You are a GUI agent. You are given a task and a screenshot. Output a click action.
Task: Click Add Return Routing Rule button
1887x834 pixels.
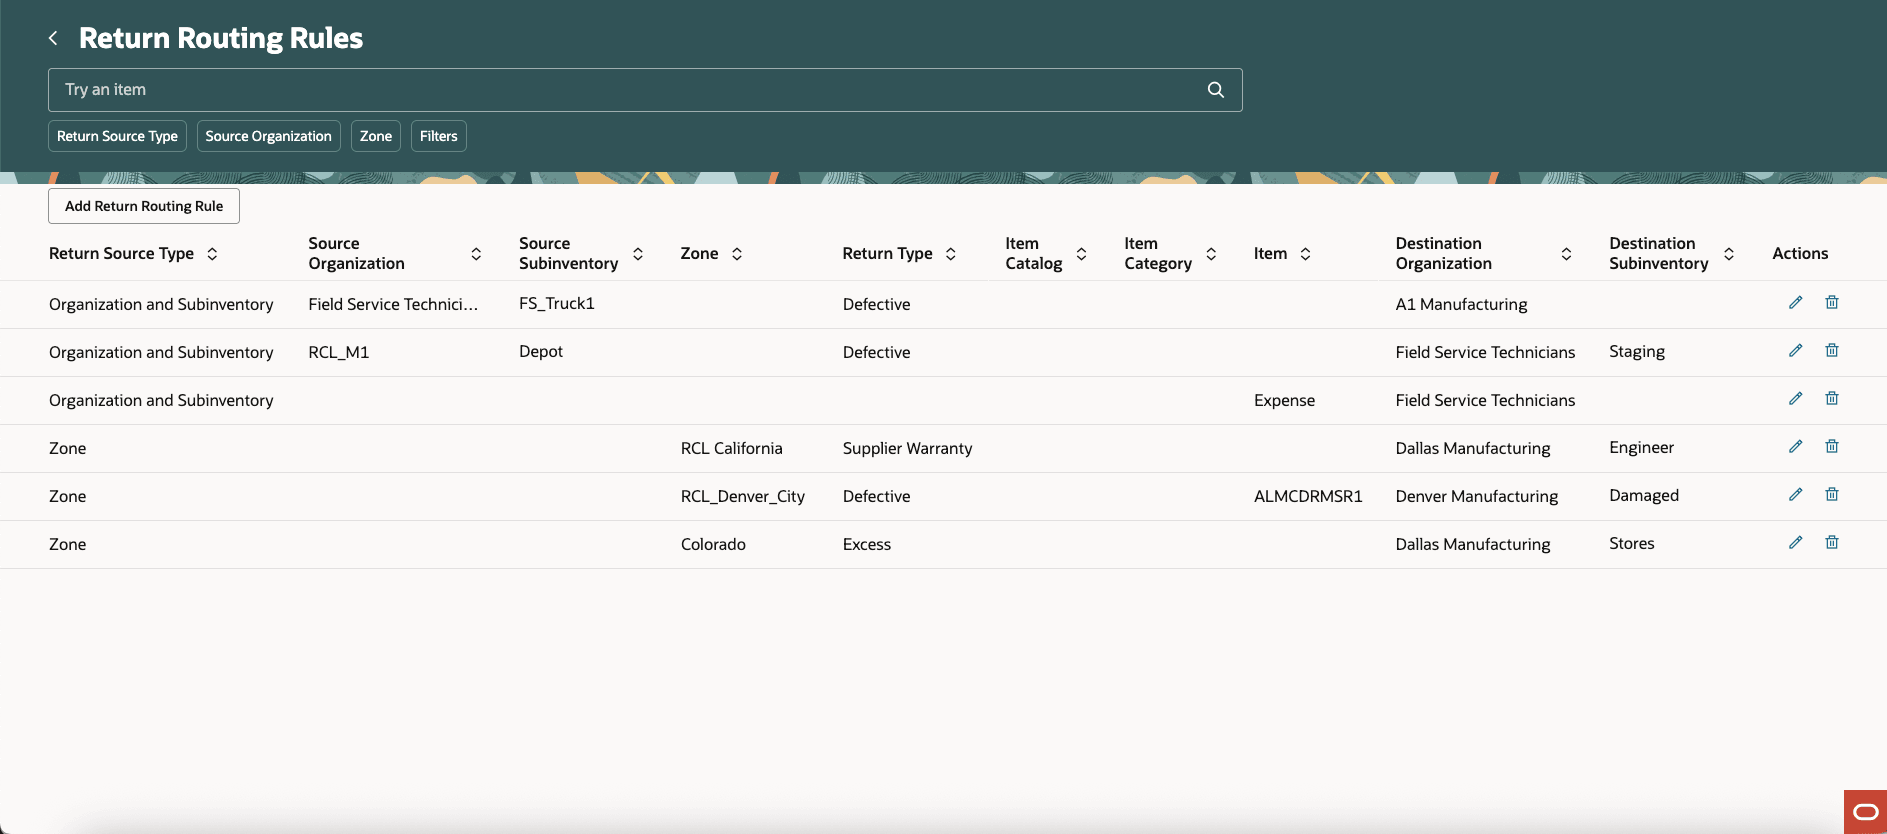coord(144,206)
